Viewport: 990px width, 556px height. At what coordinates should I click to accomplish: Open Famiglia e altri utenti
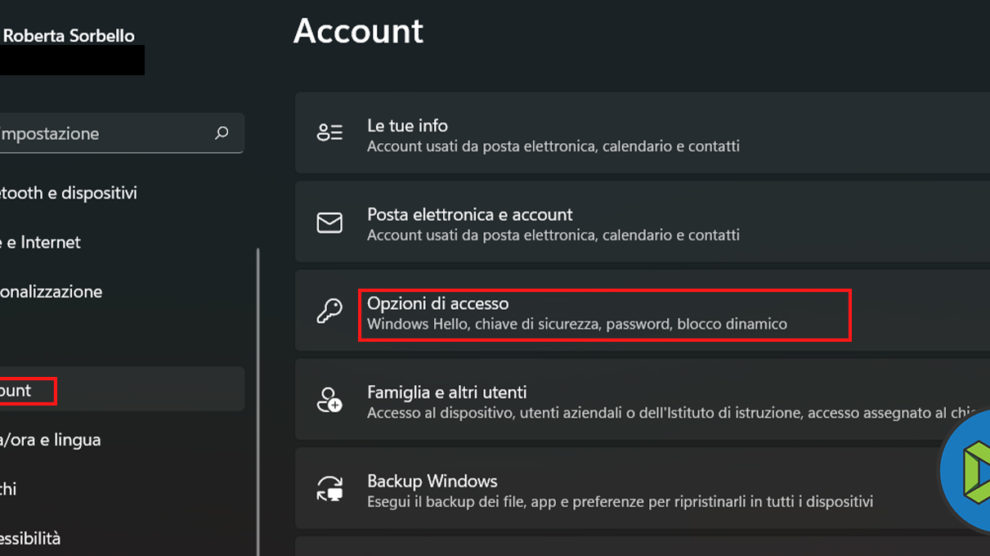coord(446,392)
